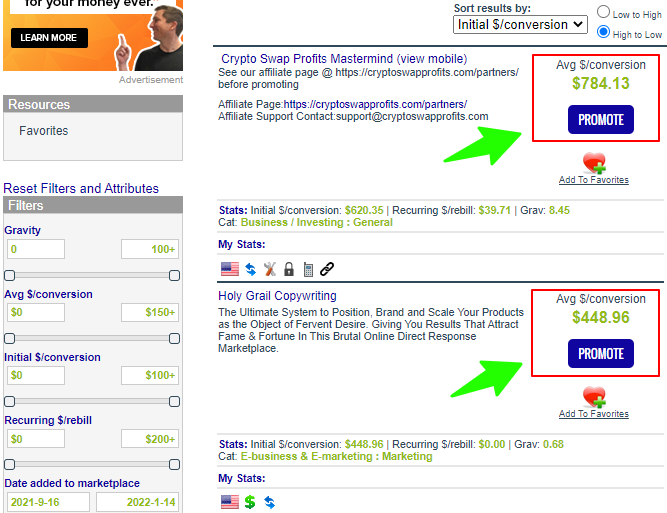The height and width of the screenshot is (513, 667).
Task: Open Favorites under Resources
Action: [43, 131]
